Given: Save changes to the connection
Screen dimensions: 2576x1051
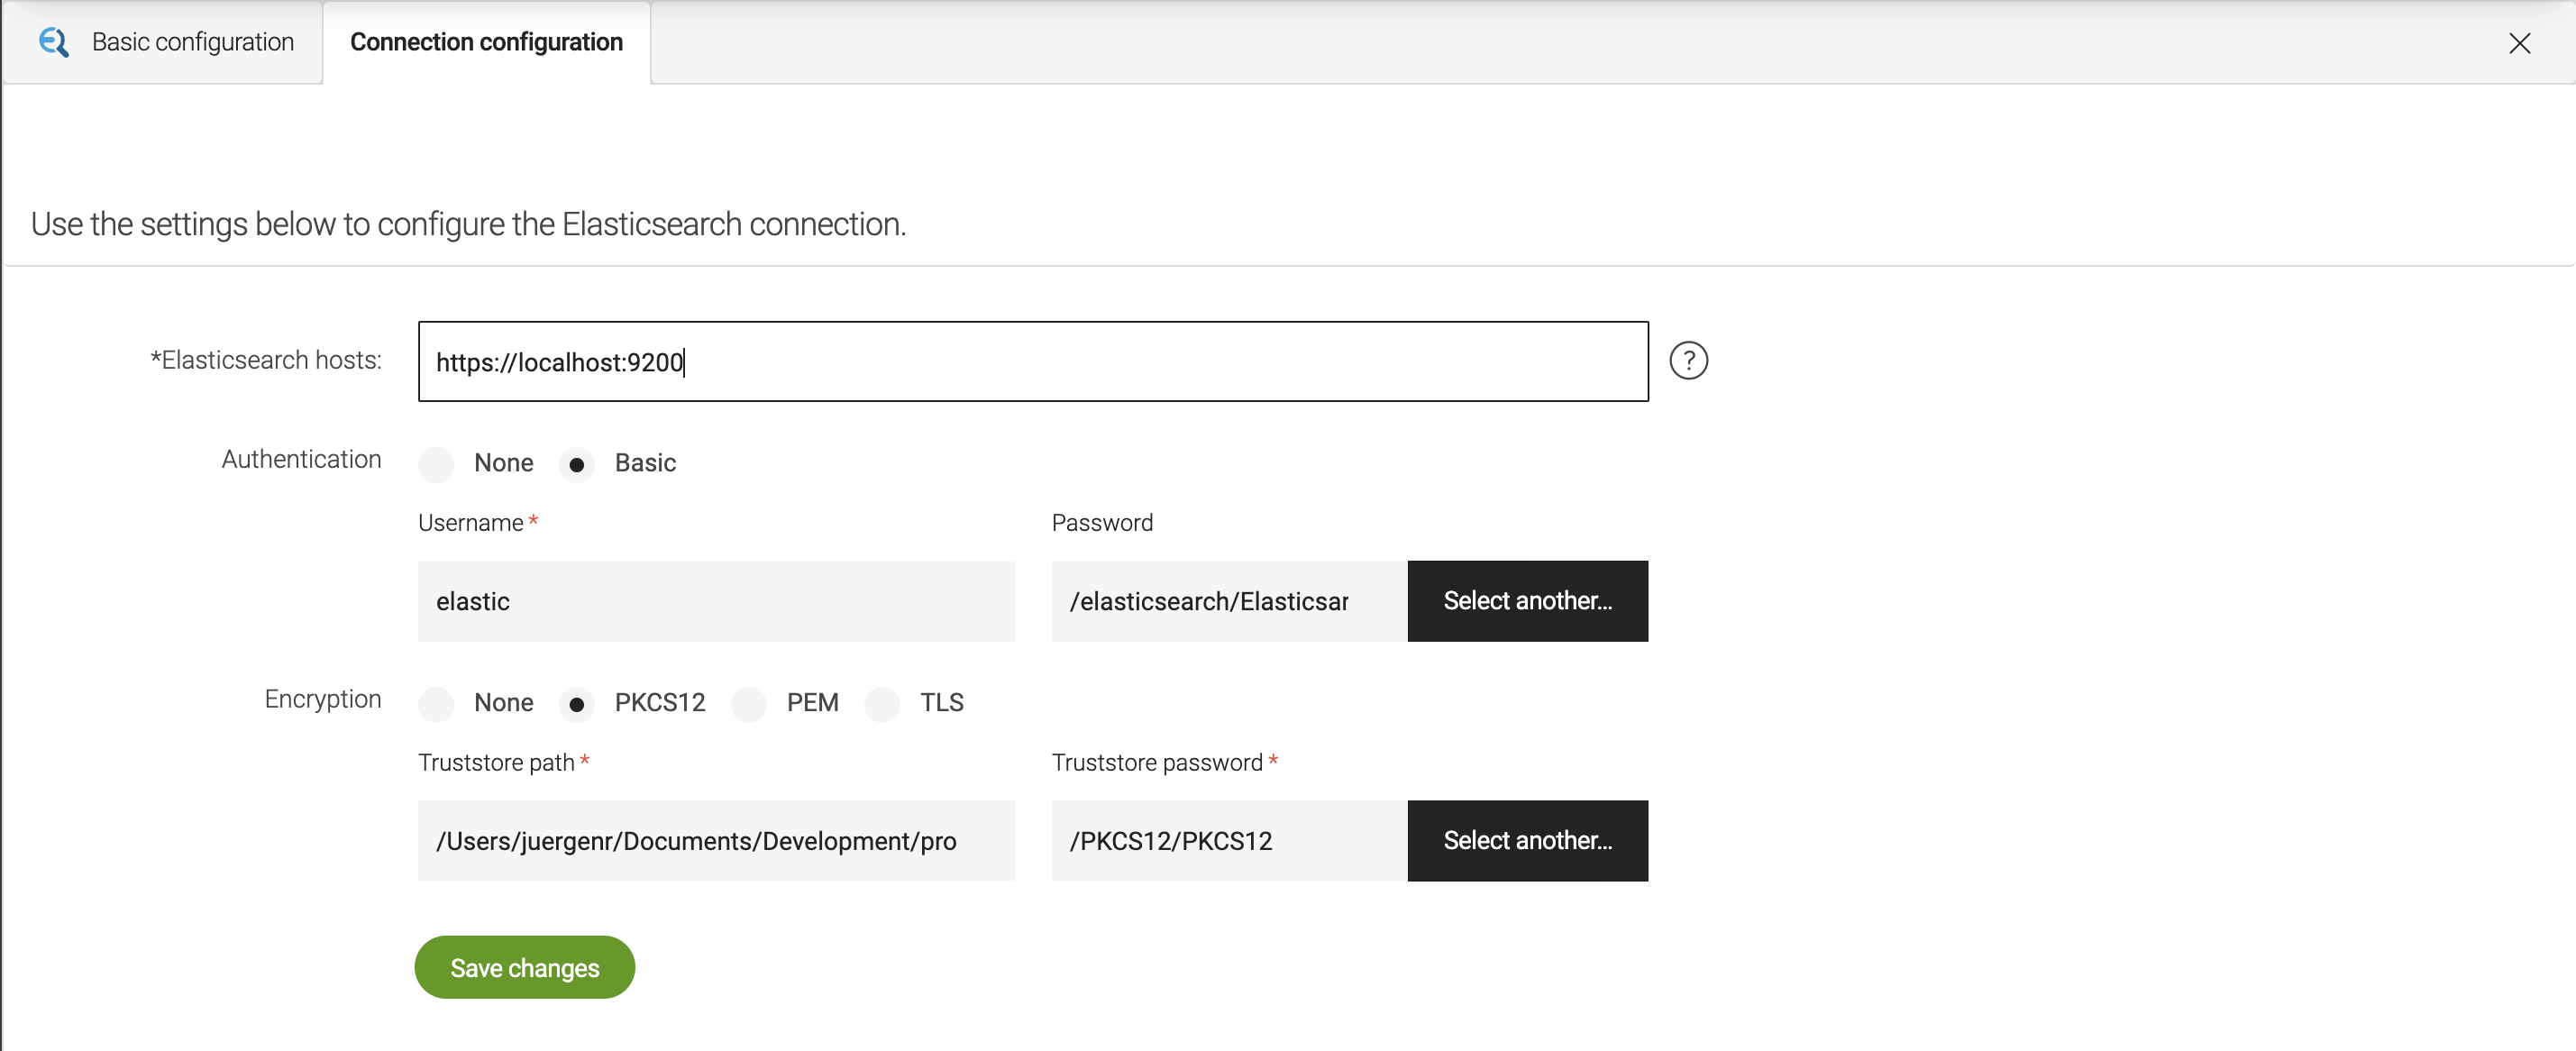Looking at the screenshot, I should point(524,967).
